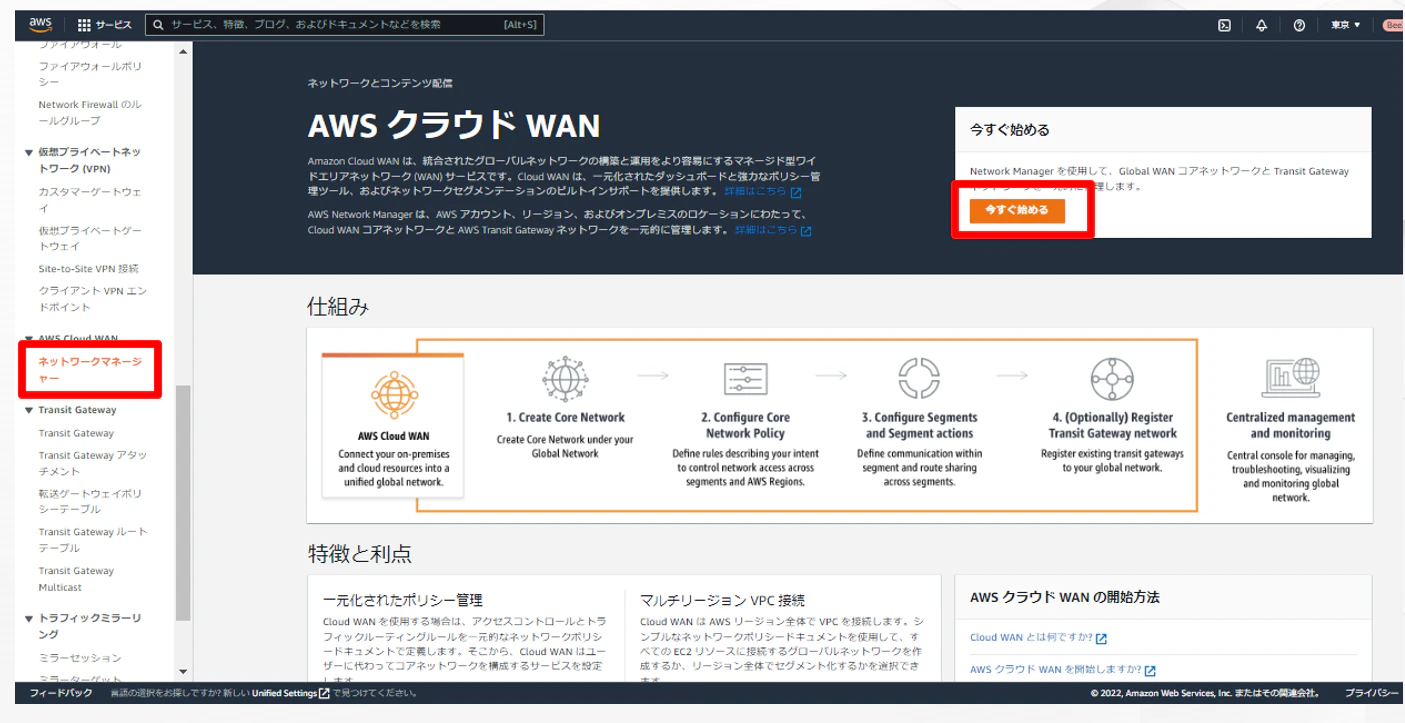Screen dimensions: 1405x723
Task: Click the AWS Cloud WAN globe icon in the diagram
Action: 392,397
